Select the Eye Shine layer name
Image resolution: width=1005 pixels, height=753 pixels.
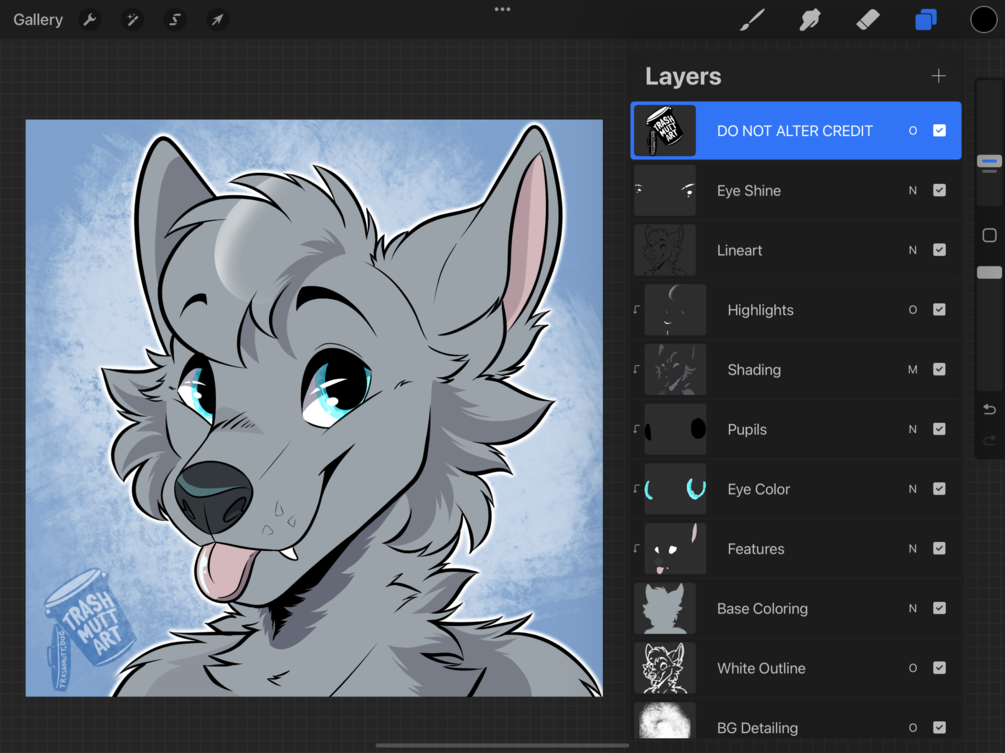749,190
